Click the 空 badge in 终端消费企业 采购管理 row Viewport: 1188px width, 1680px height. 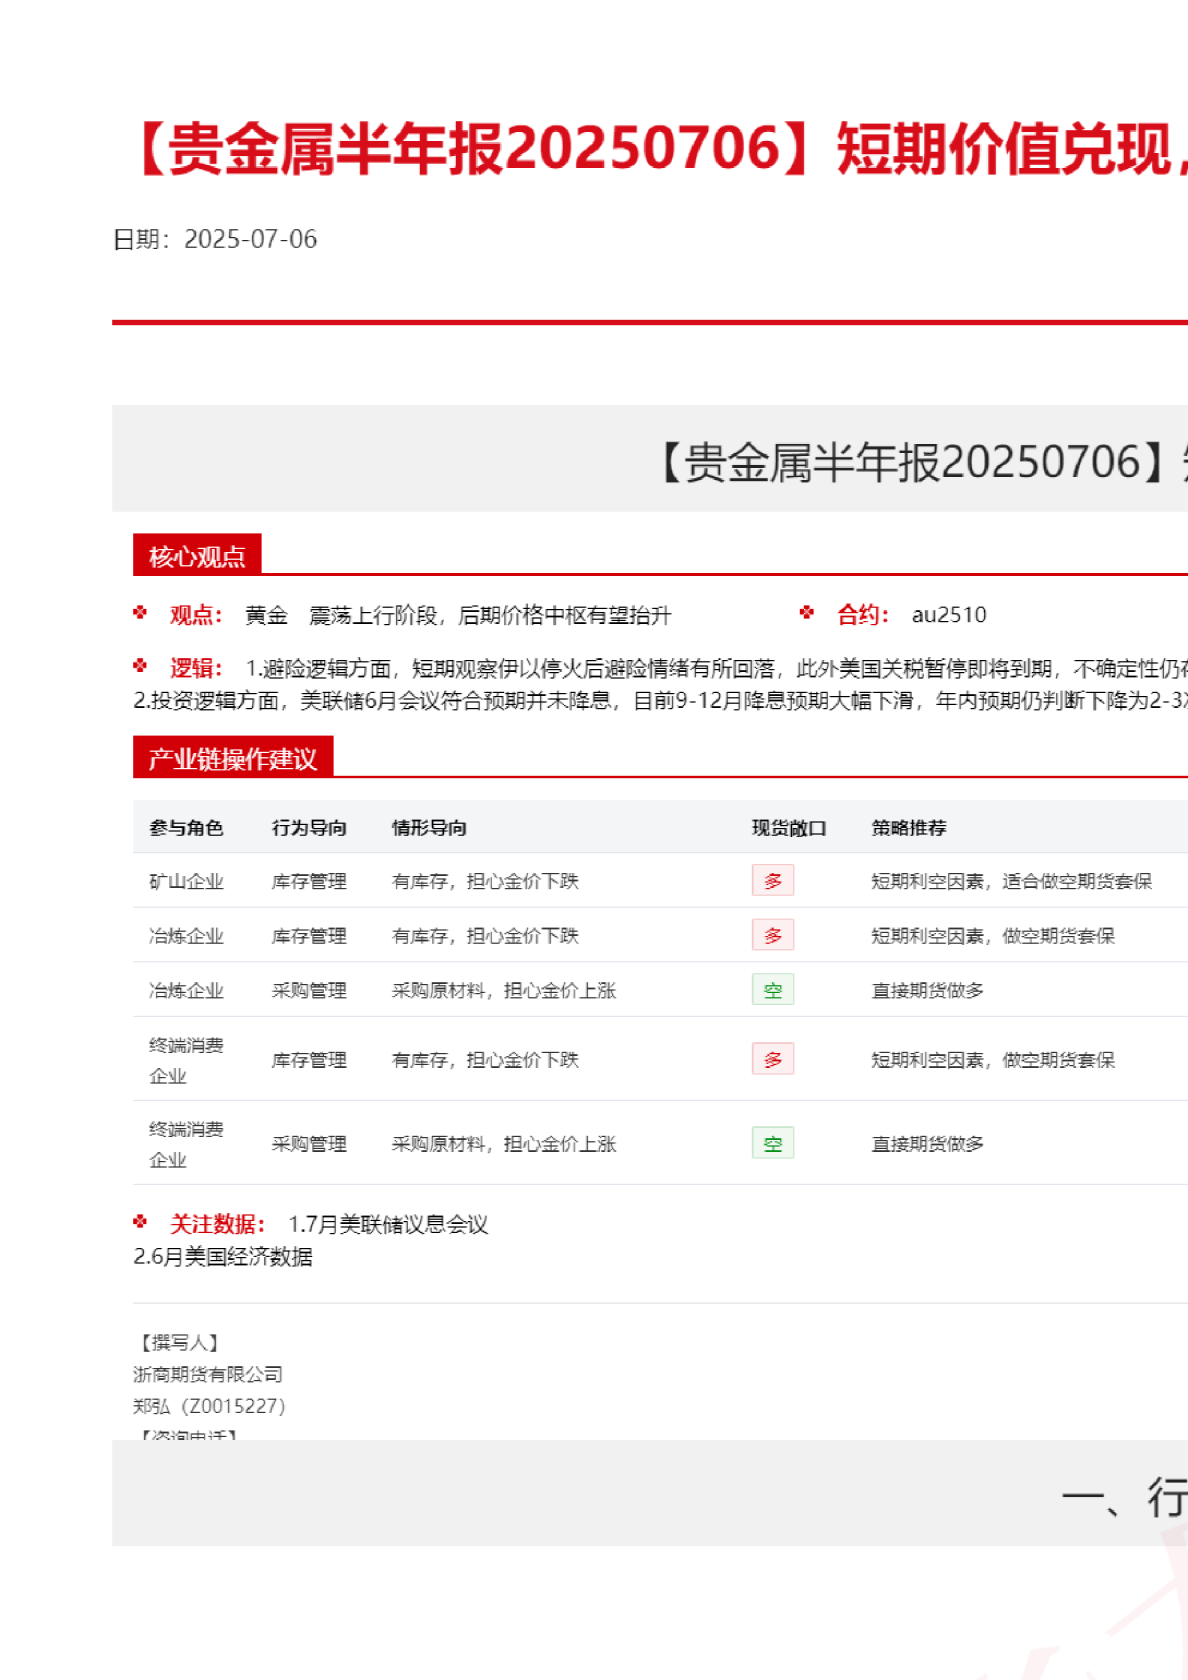point(773,1143)
